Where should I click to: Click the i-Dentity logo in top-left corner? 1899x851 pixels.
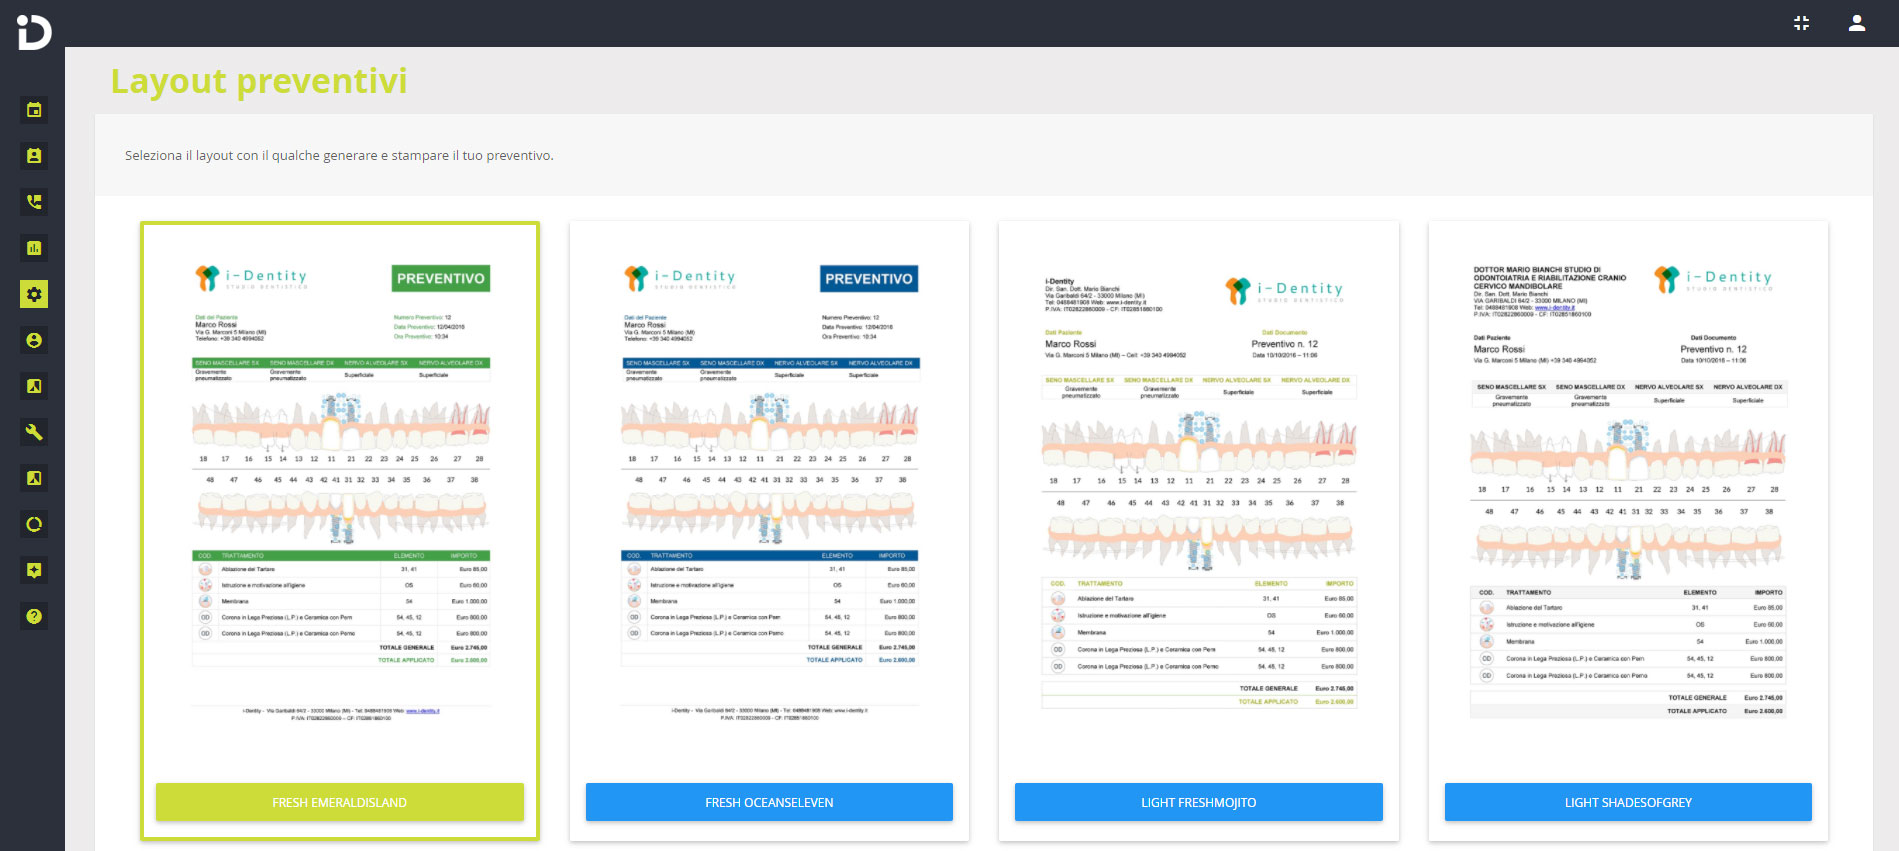point(33,31)
